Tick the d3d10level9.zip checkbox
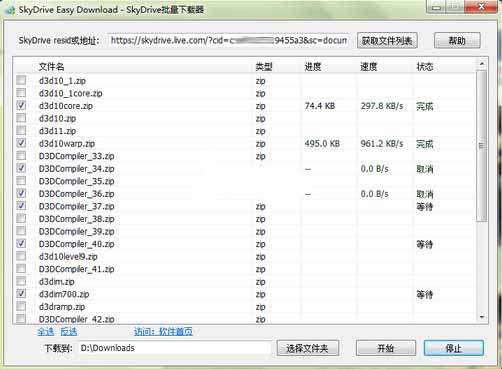Viewport: 502px width, 369px height. pyautogui.click(x=21, y=256)
